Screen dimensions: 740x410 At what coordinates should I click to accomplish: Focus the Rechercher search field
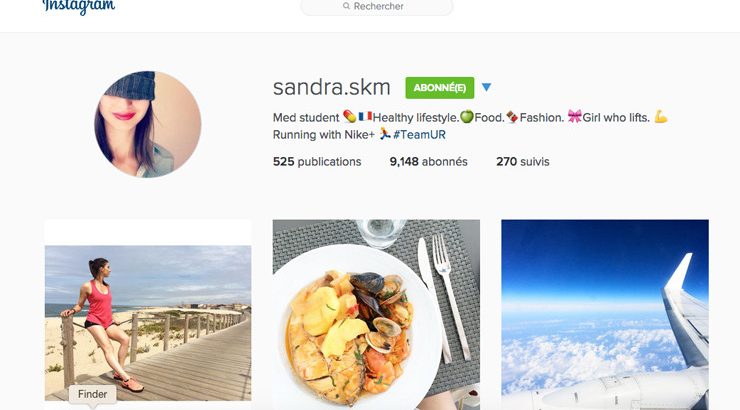pyautogui.click(x=377, y=7)
